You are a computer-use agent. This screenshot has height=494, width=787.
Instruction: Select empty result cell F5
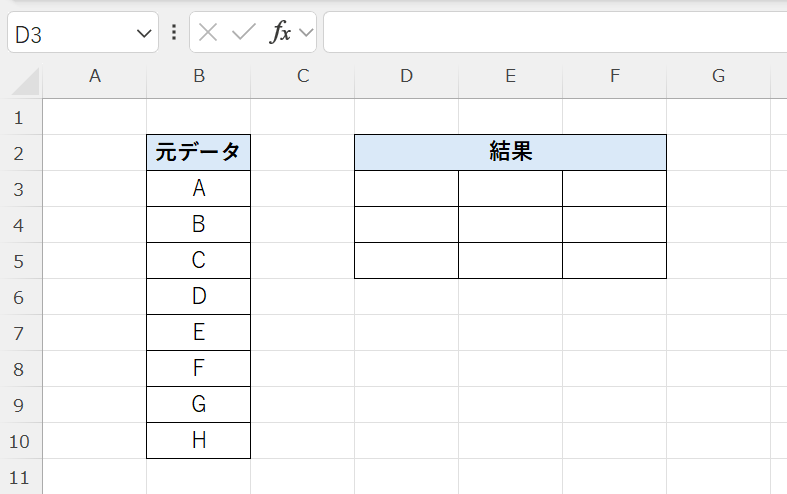pos(614,261)
